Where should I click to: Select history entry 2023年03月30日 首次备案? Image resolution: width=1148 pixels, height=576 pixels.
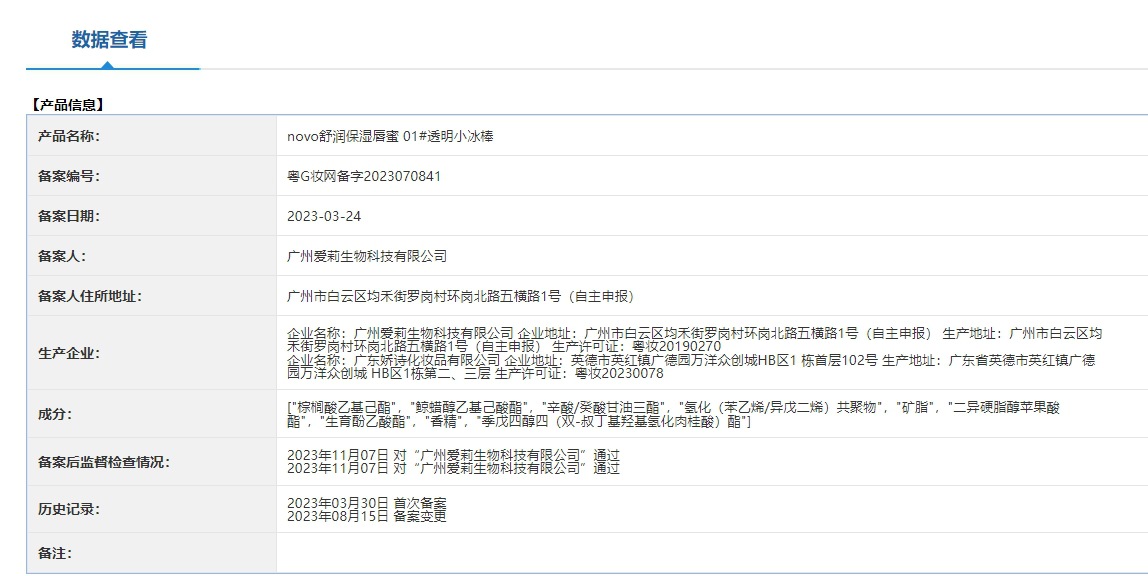coord(367,503)
